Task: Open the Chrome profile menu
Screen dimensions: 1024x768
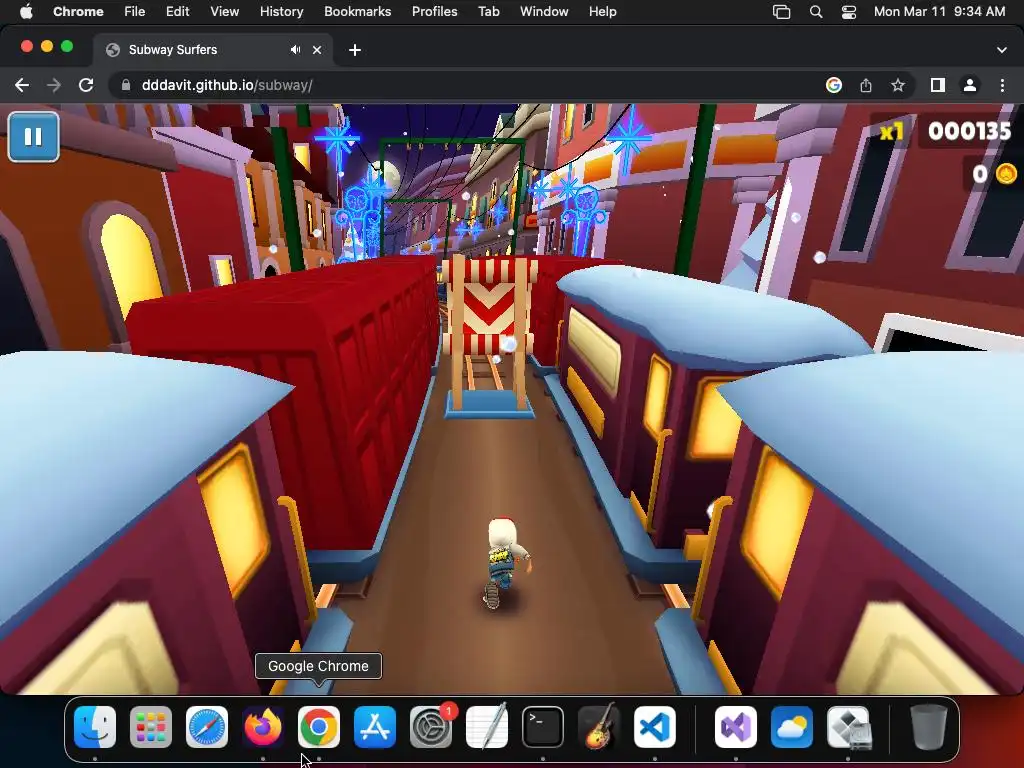Action: point(970,86)
